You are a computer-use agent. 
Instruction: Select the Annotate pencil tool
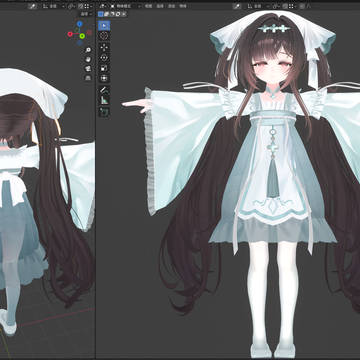104,90
